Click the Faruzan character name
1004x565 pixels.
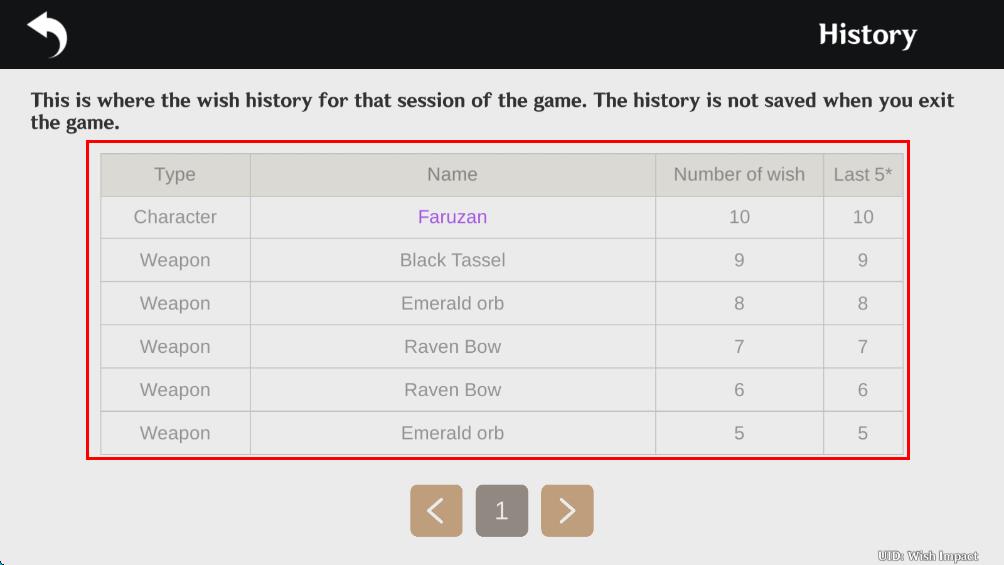click(452, 217)
